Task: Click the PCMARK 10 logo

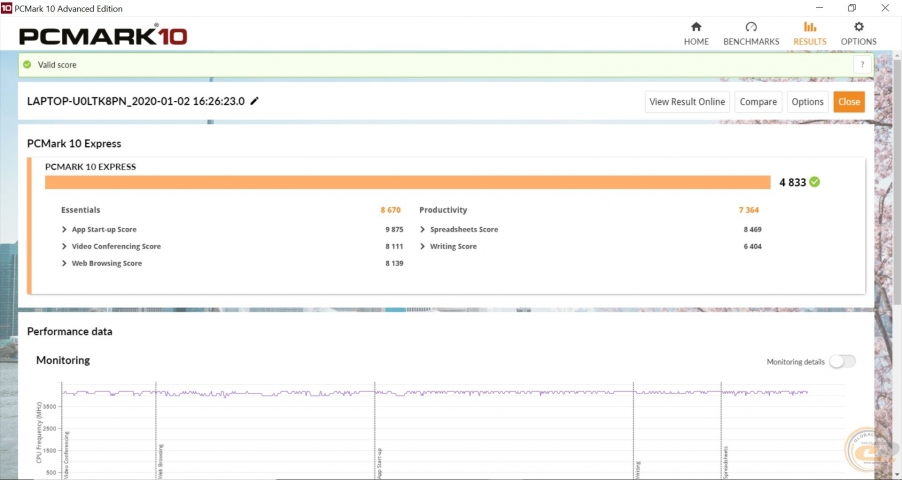Action: [x=103, y=36]
